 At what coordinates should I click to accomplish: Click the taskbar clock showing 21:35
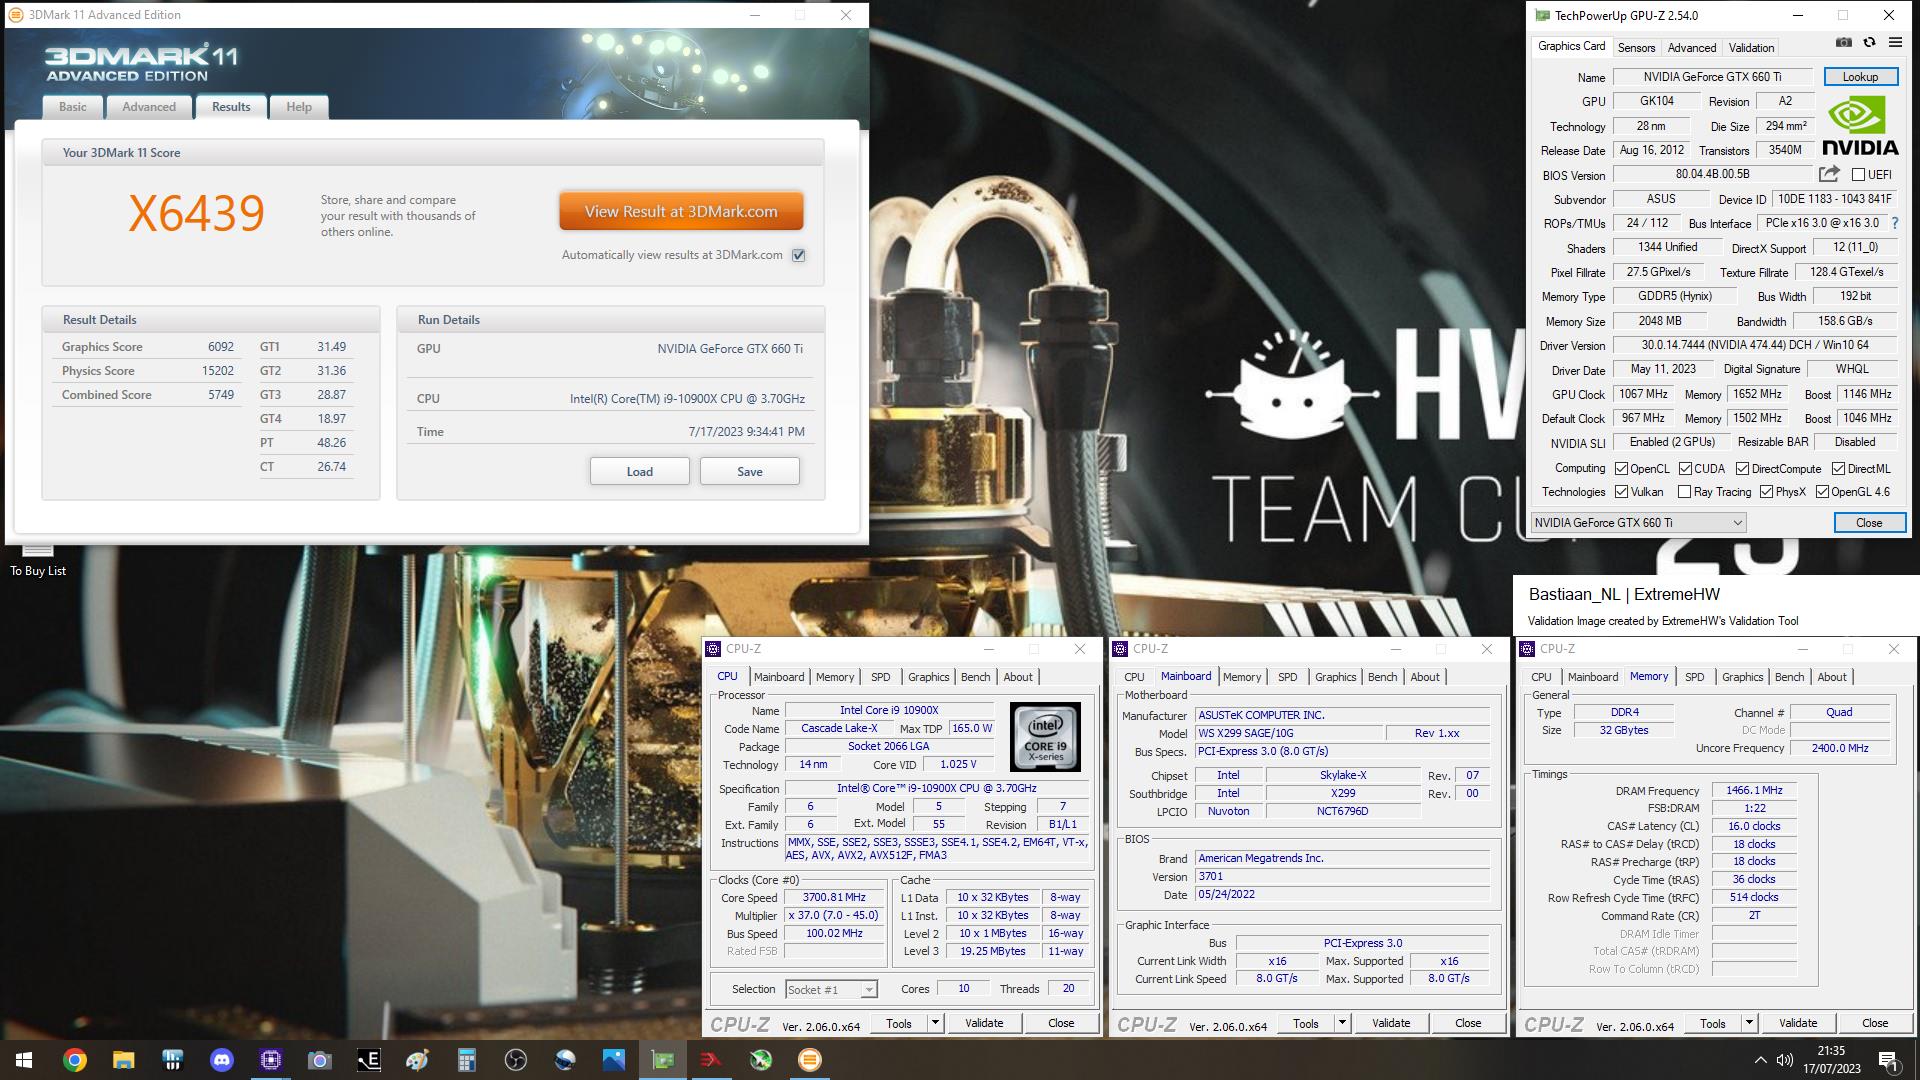pyautogui.click(x=1831, y=1060)
